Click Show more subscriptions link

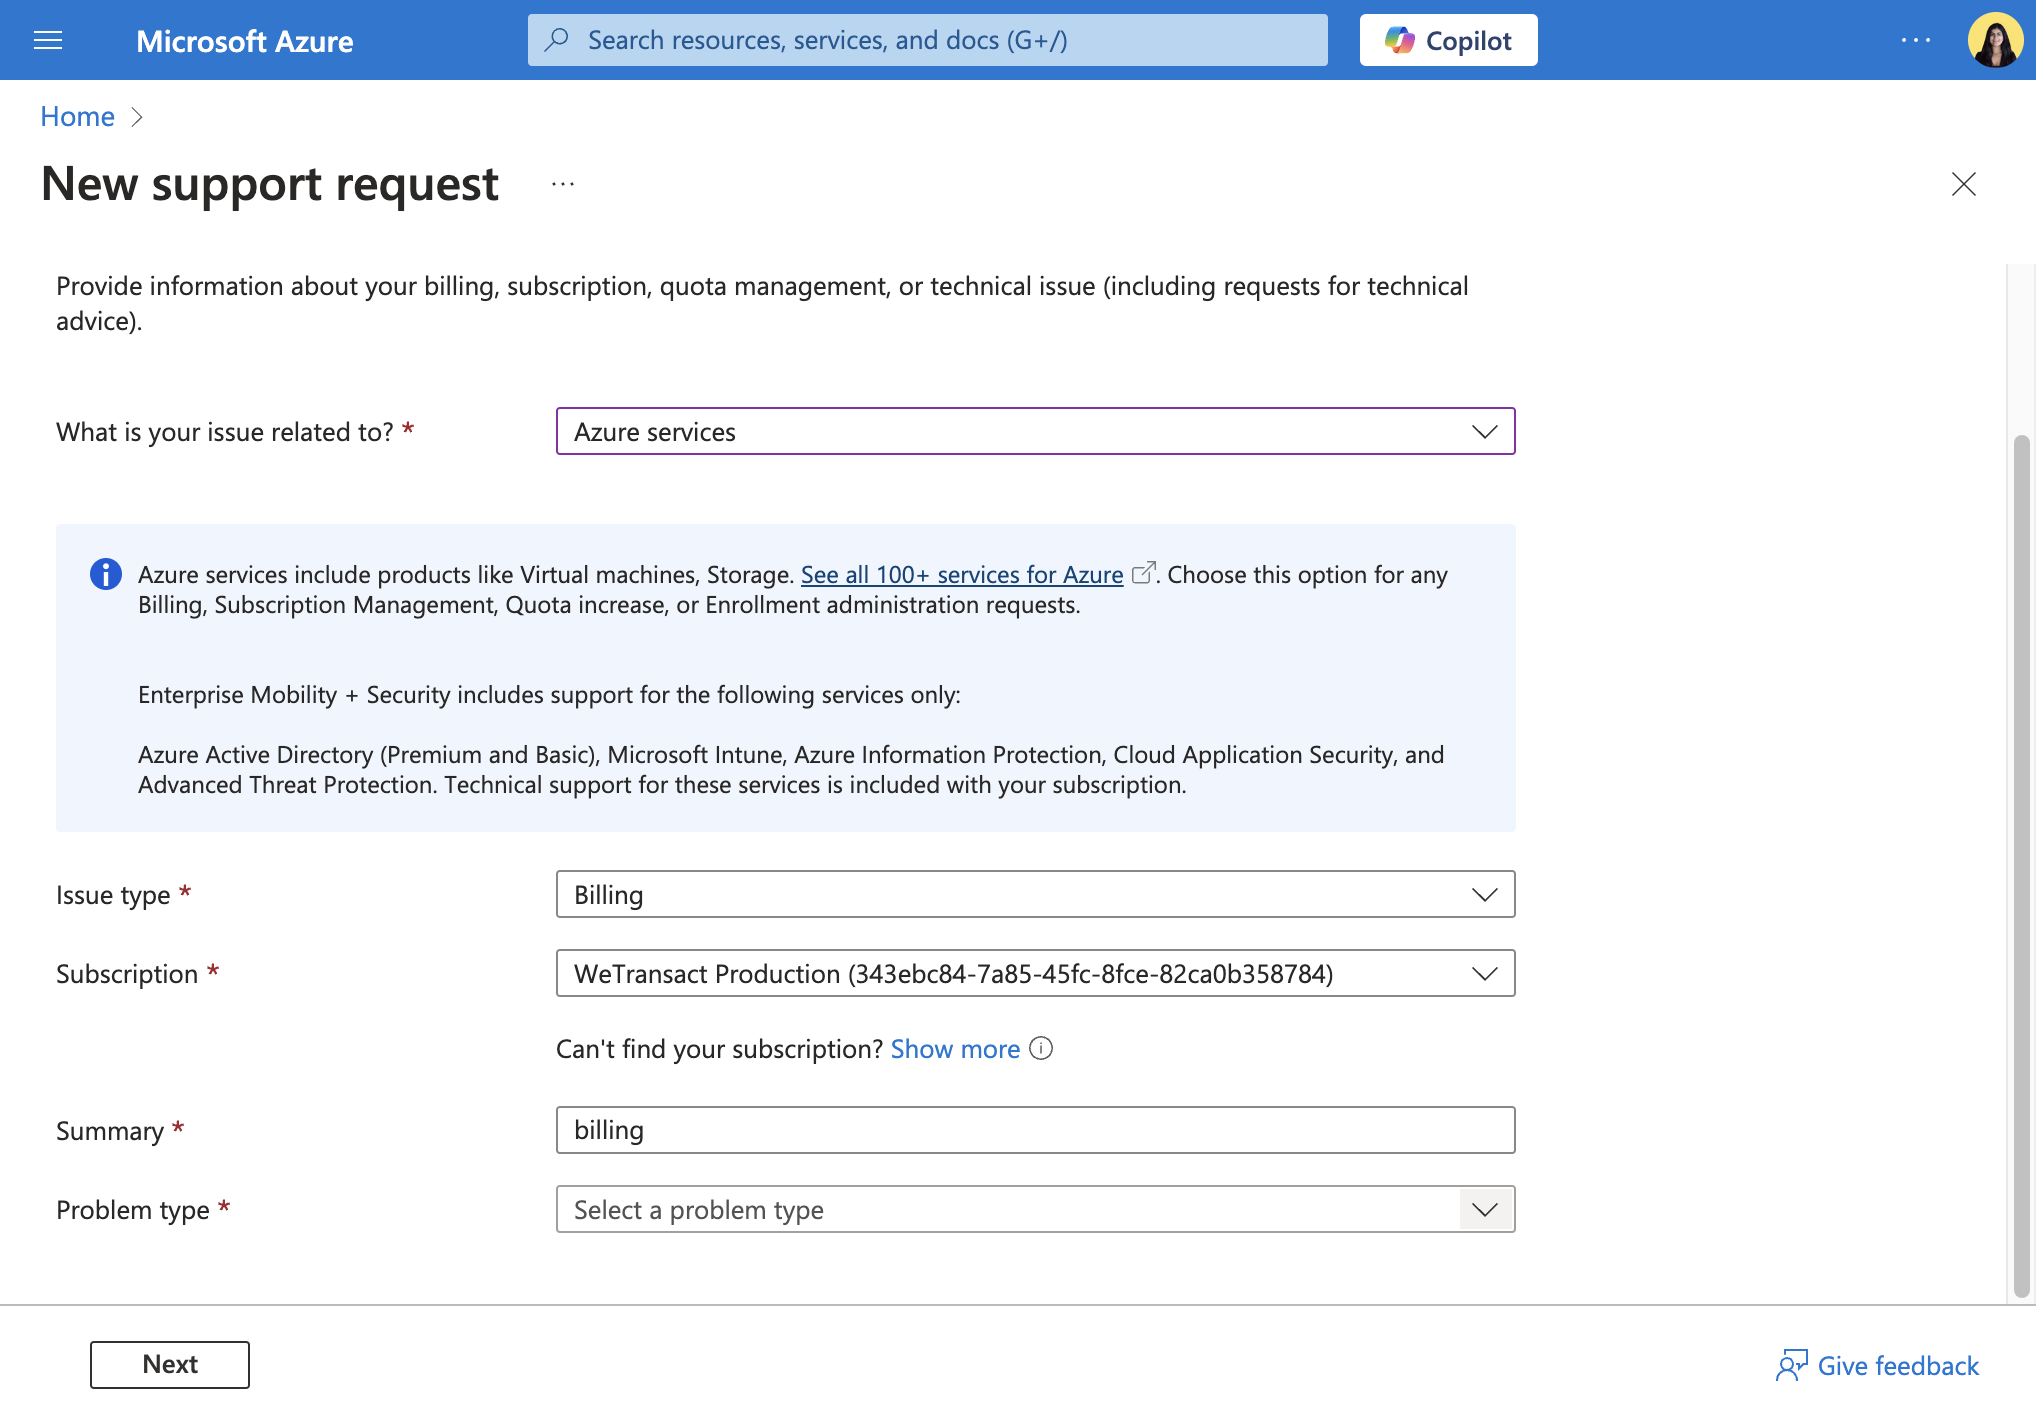[955, 1048]
